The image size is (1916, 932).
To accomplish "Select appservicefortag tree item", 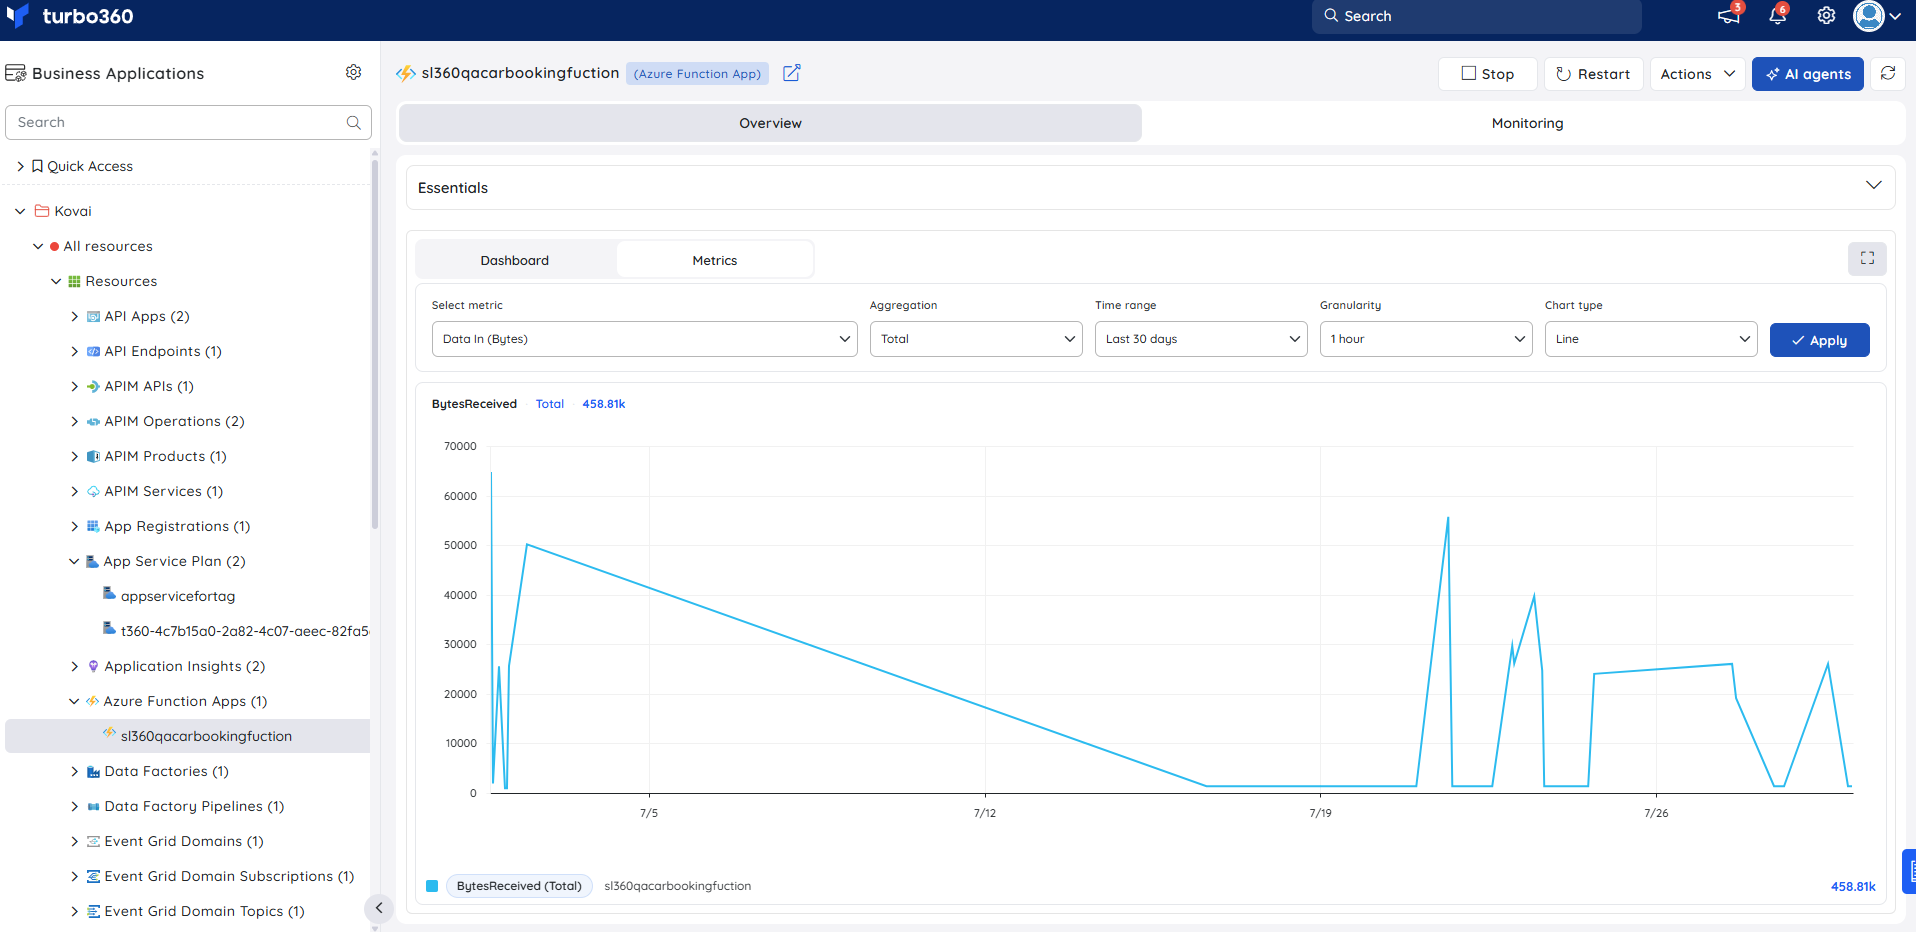I will pyautogui.click(x=178, y=596).
